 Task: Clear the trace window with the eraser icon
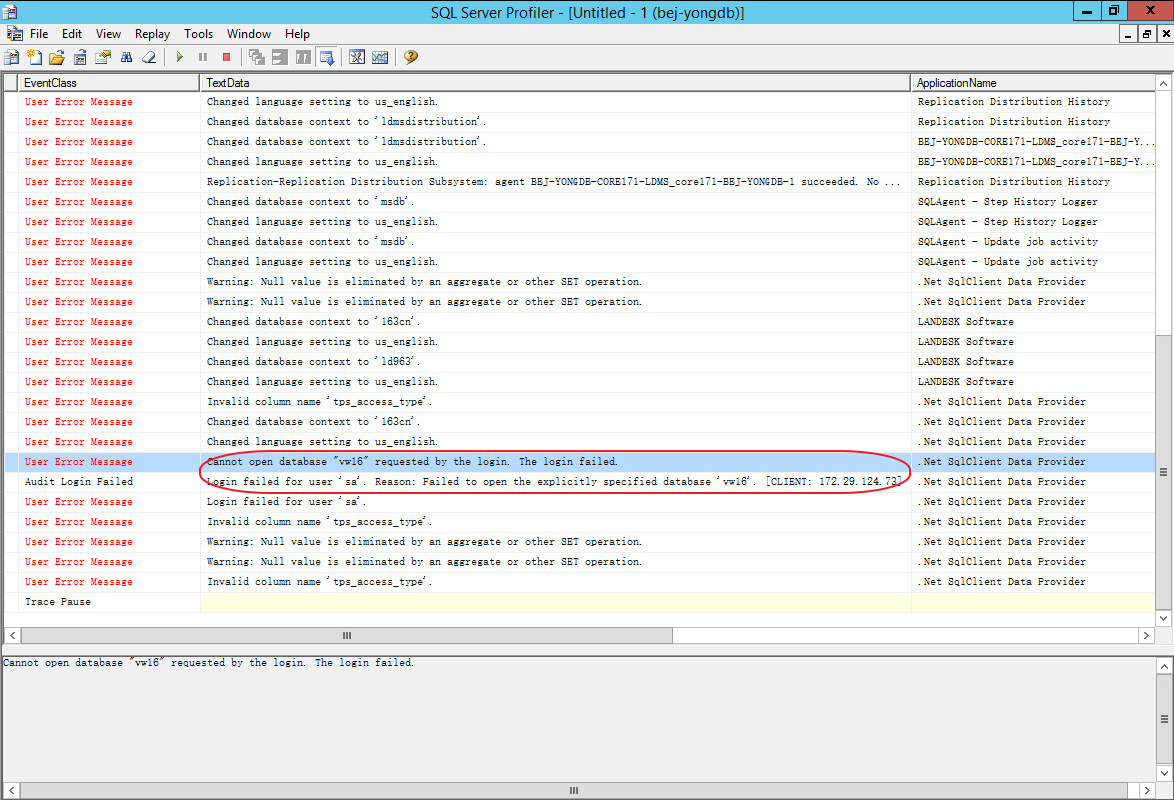[x=149, y=57]
